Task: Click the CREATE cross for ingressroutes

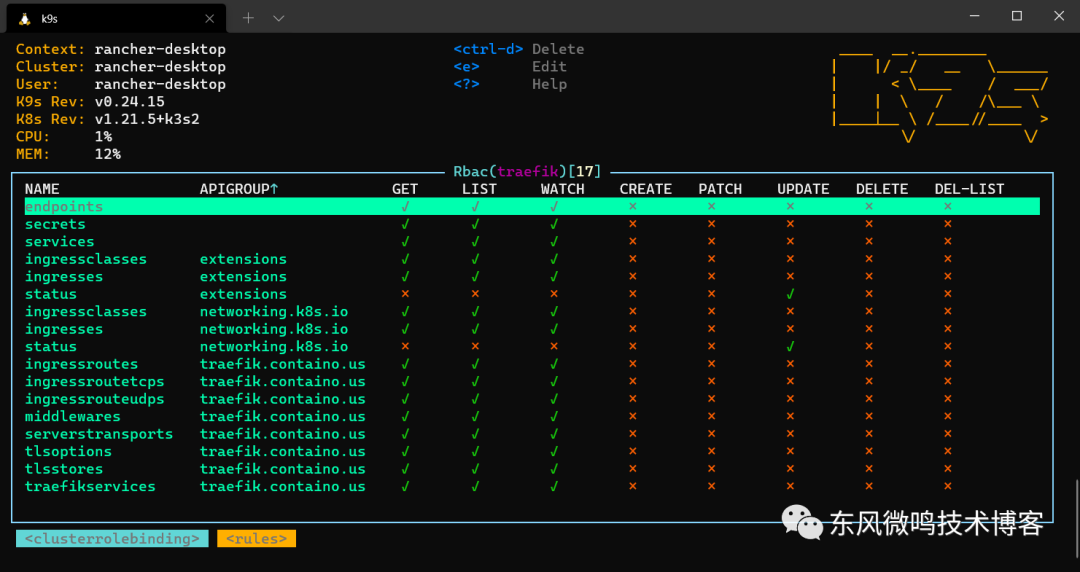Action: point(632,364)
